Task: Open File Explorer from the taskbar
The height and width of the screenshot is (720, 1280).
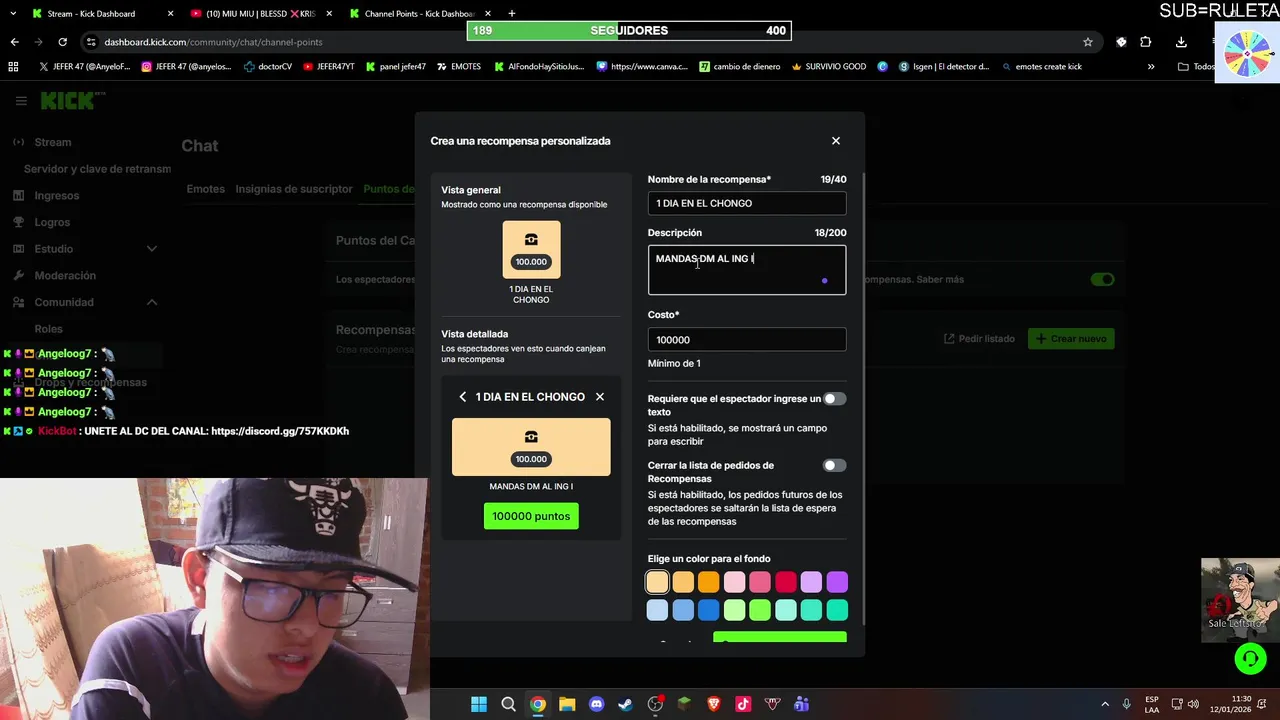Action: tap(567, 704)
